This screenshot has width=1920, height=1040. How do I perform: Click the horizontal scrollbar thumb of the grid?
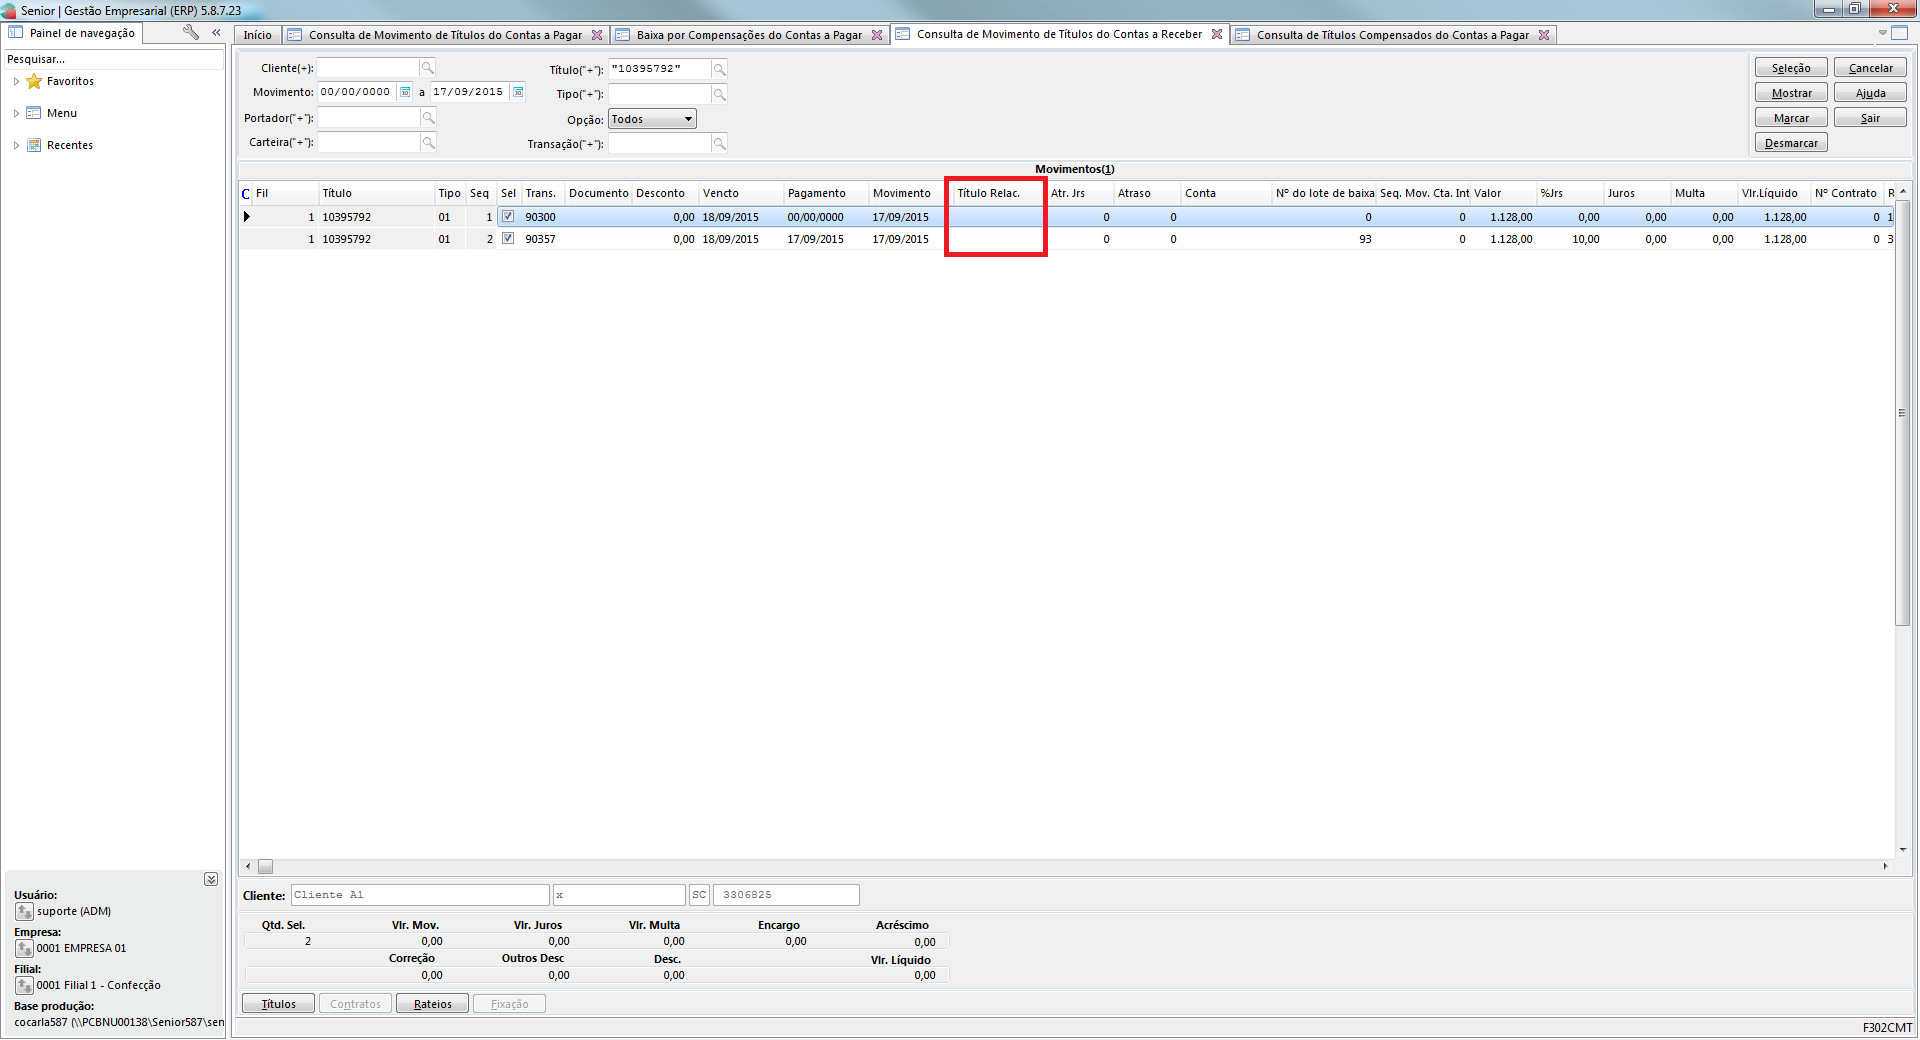(x=265, y=867)
